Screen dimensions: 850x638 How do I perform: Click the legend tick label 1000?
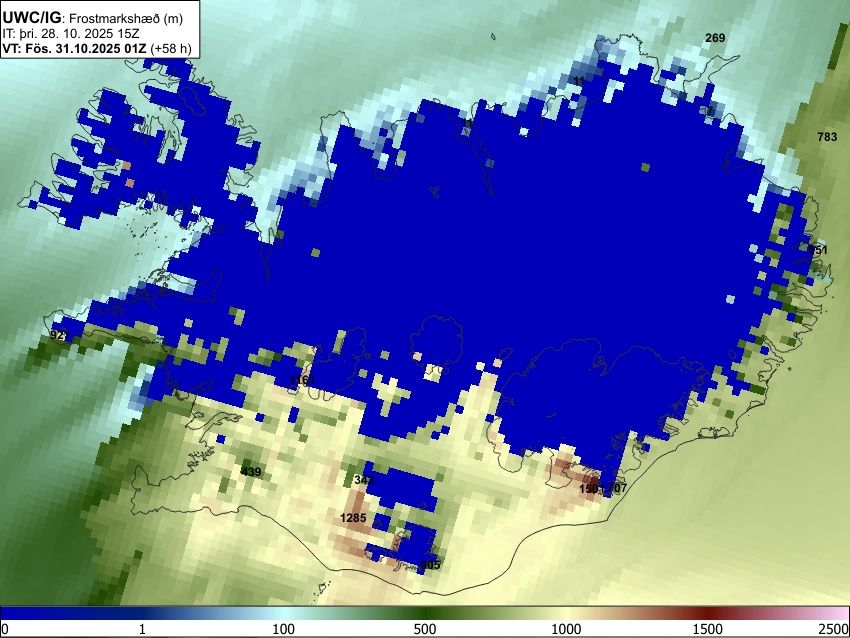(566, 629)
